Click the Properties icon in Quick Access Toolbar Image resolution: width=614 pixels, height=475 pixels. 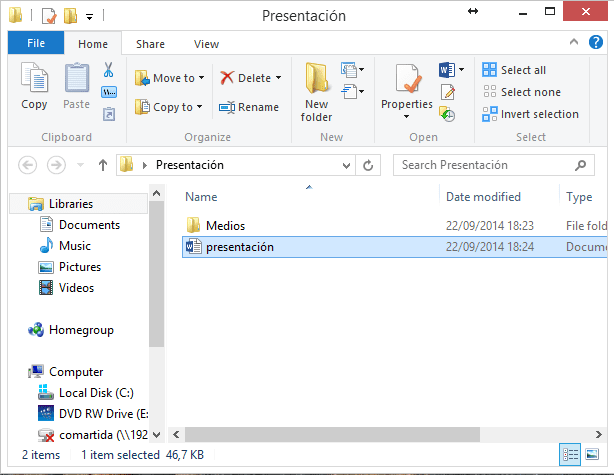(49, 16)
